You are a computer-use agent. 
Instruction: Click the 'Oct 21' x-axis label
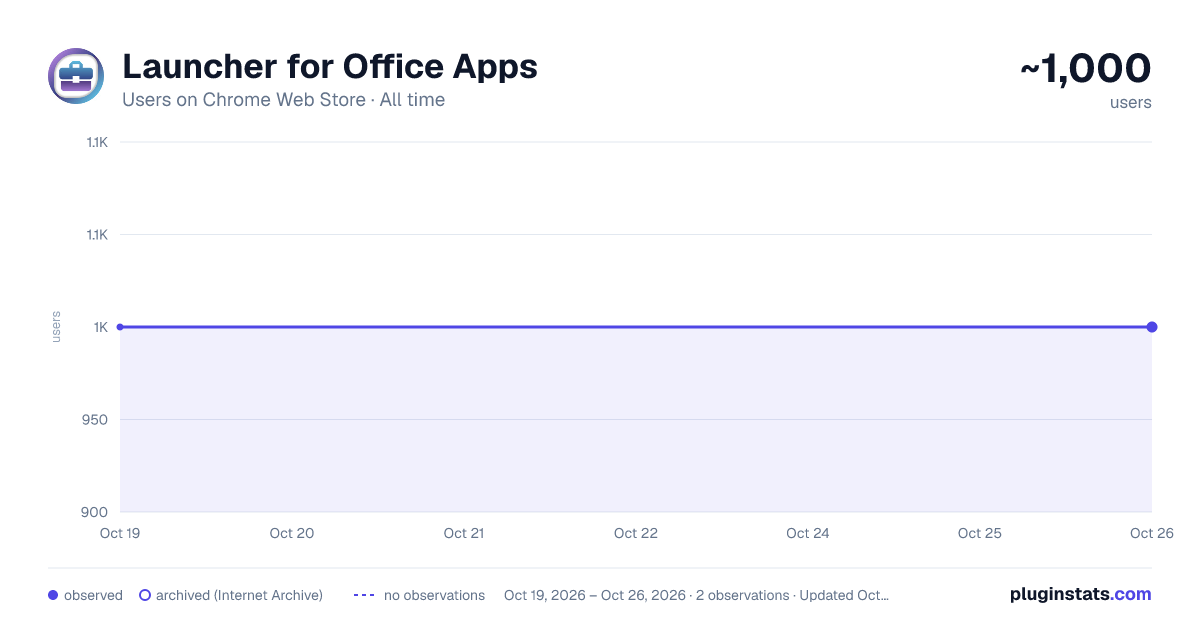pyautogui.click(x=464, y=533)
